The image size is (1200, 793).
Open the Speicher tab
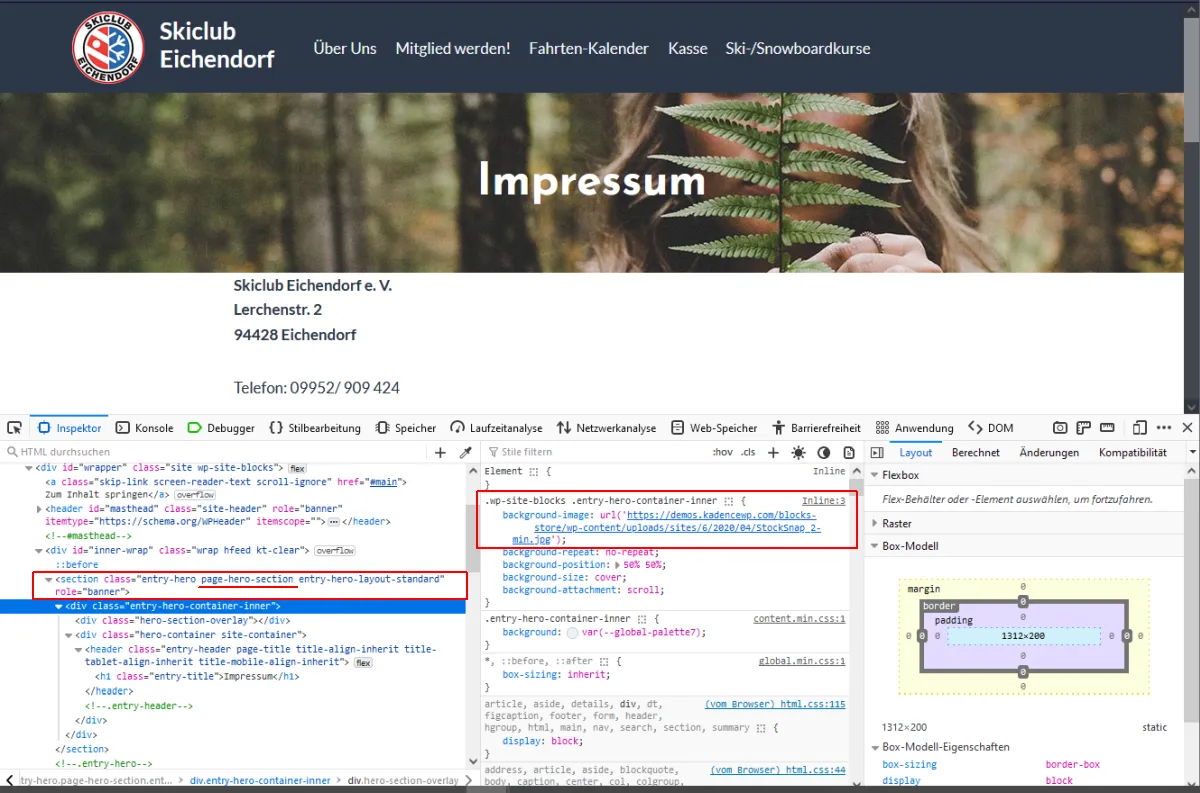(x=406, y=428)
